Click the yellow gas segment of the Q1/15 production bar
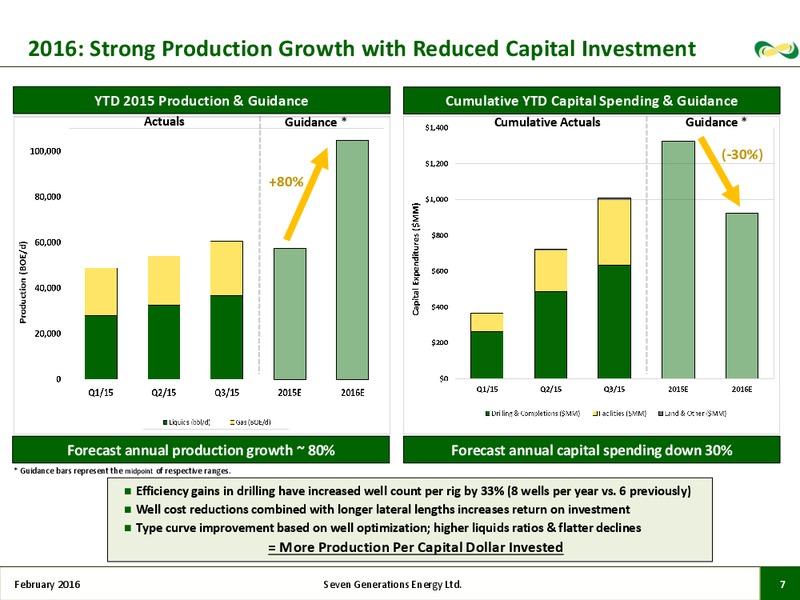This screenshot has width=800, height=600. [101, 291]
